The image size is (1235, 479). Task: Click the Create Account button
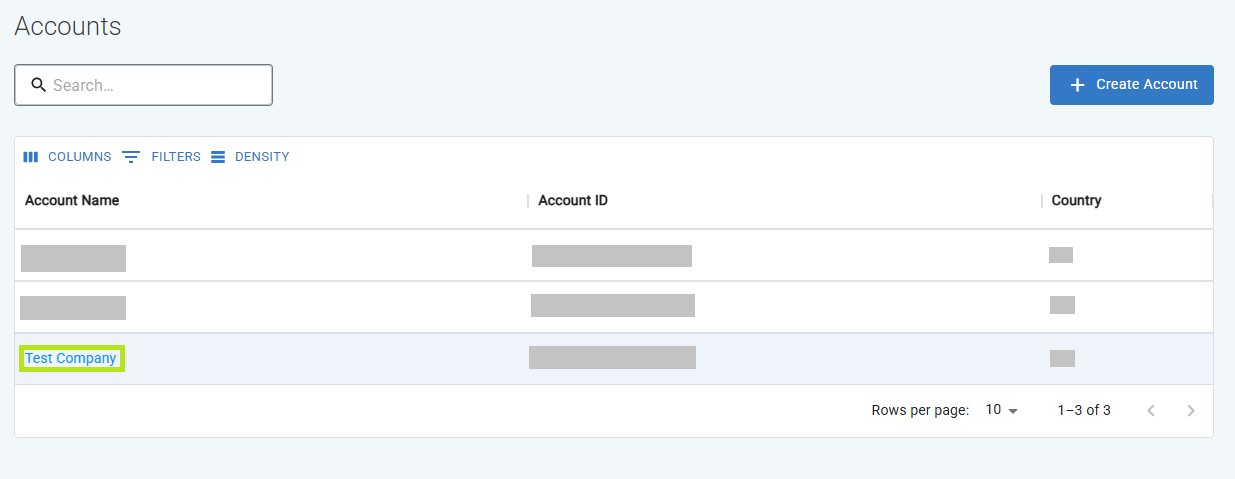(1131, 85)
